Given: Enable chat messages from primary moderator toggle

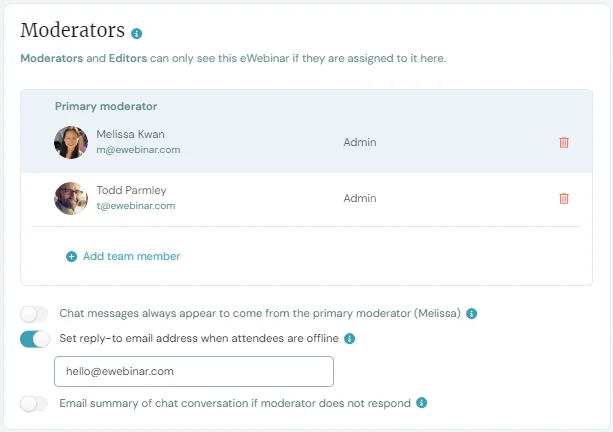Looking at the screenshot, I should click(34, 314).
